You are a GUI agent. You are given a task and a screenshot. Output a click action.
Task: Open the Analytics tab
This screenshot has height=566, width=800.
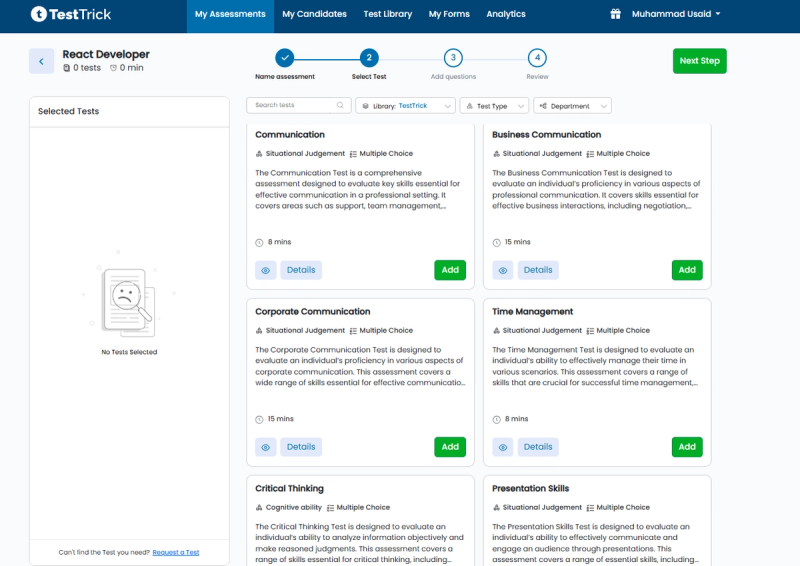(x=506, y=14)
